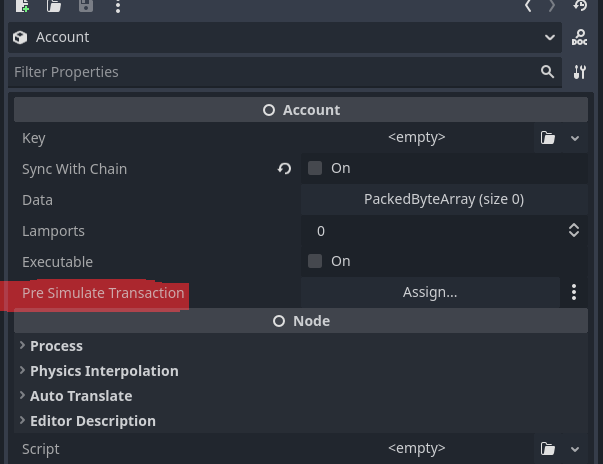Load an existing resource from disk icon
603x464 pixels.
(x=54, y=6)
